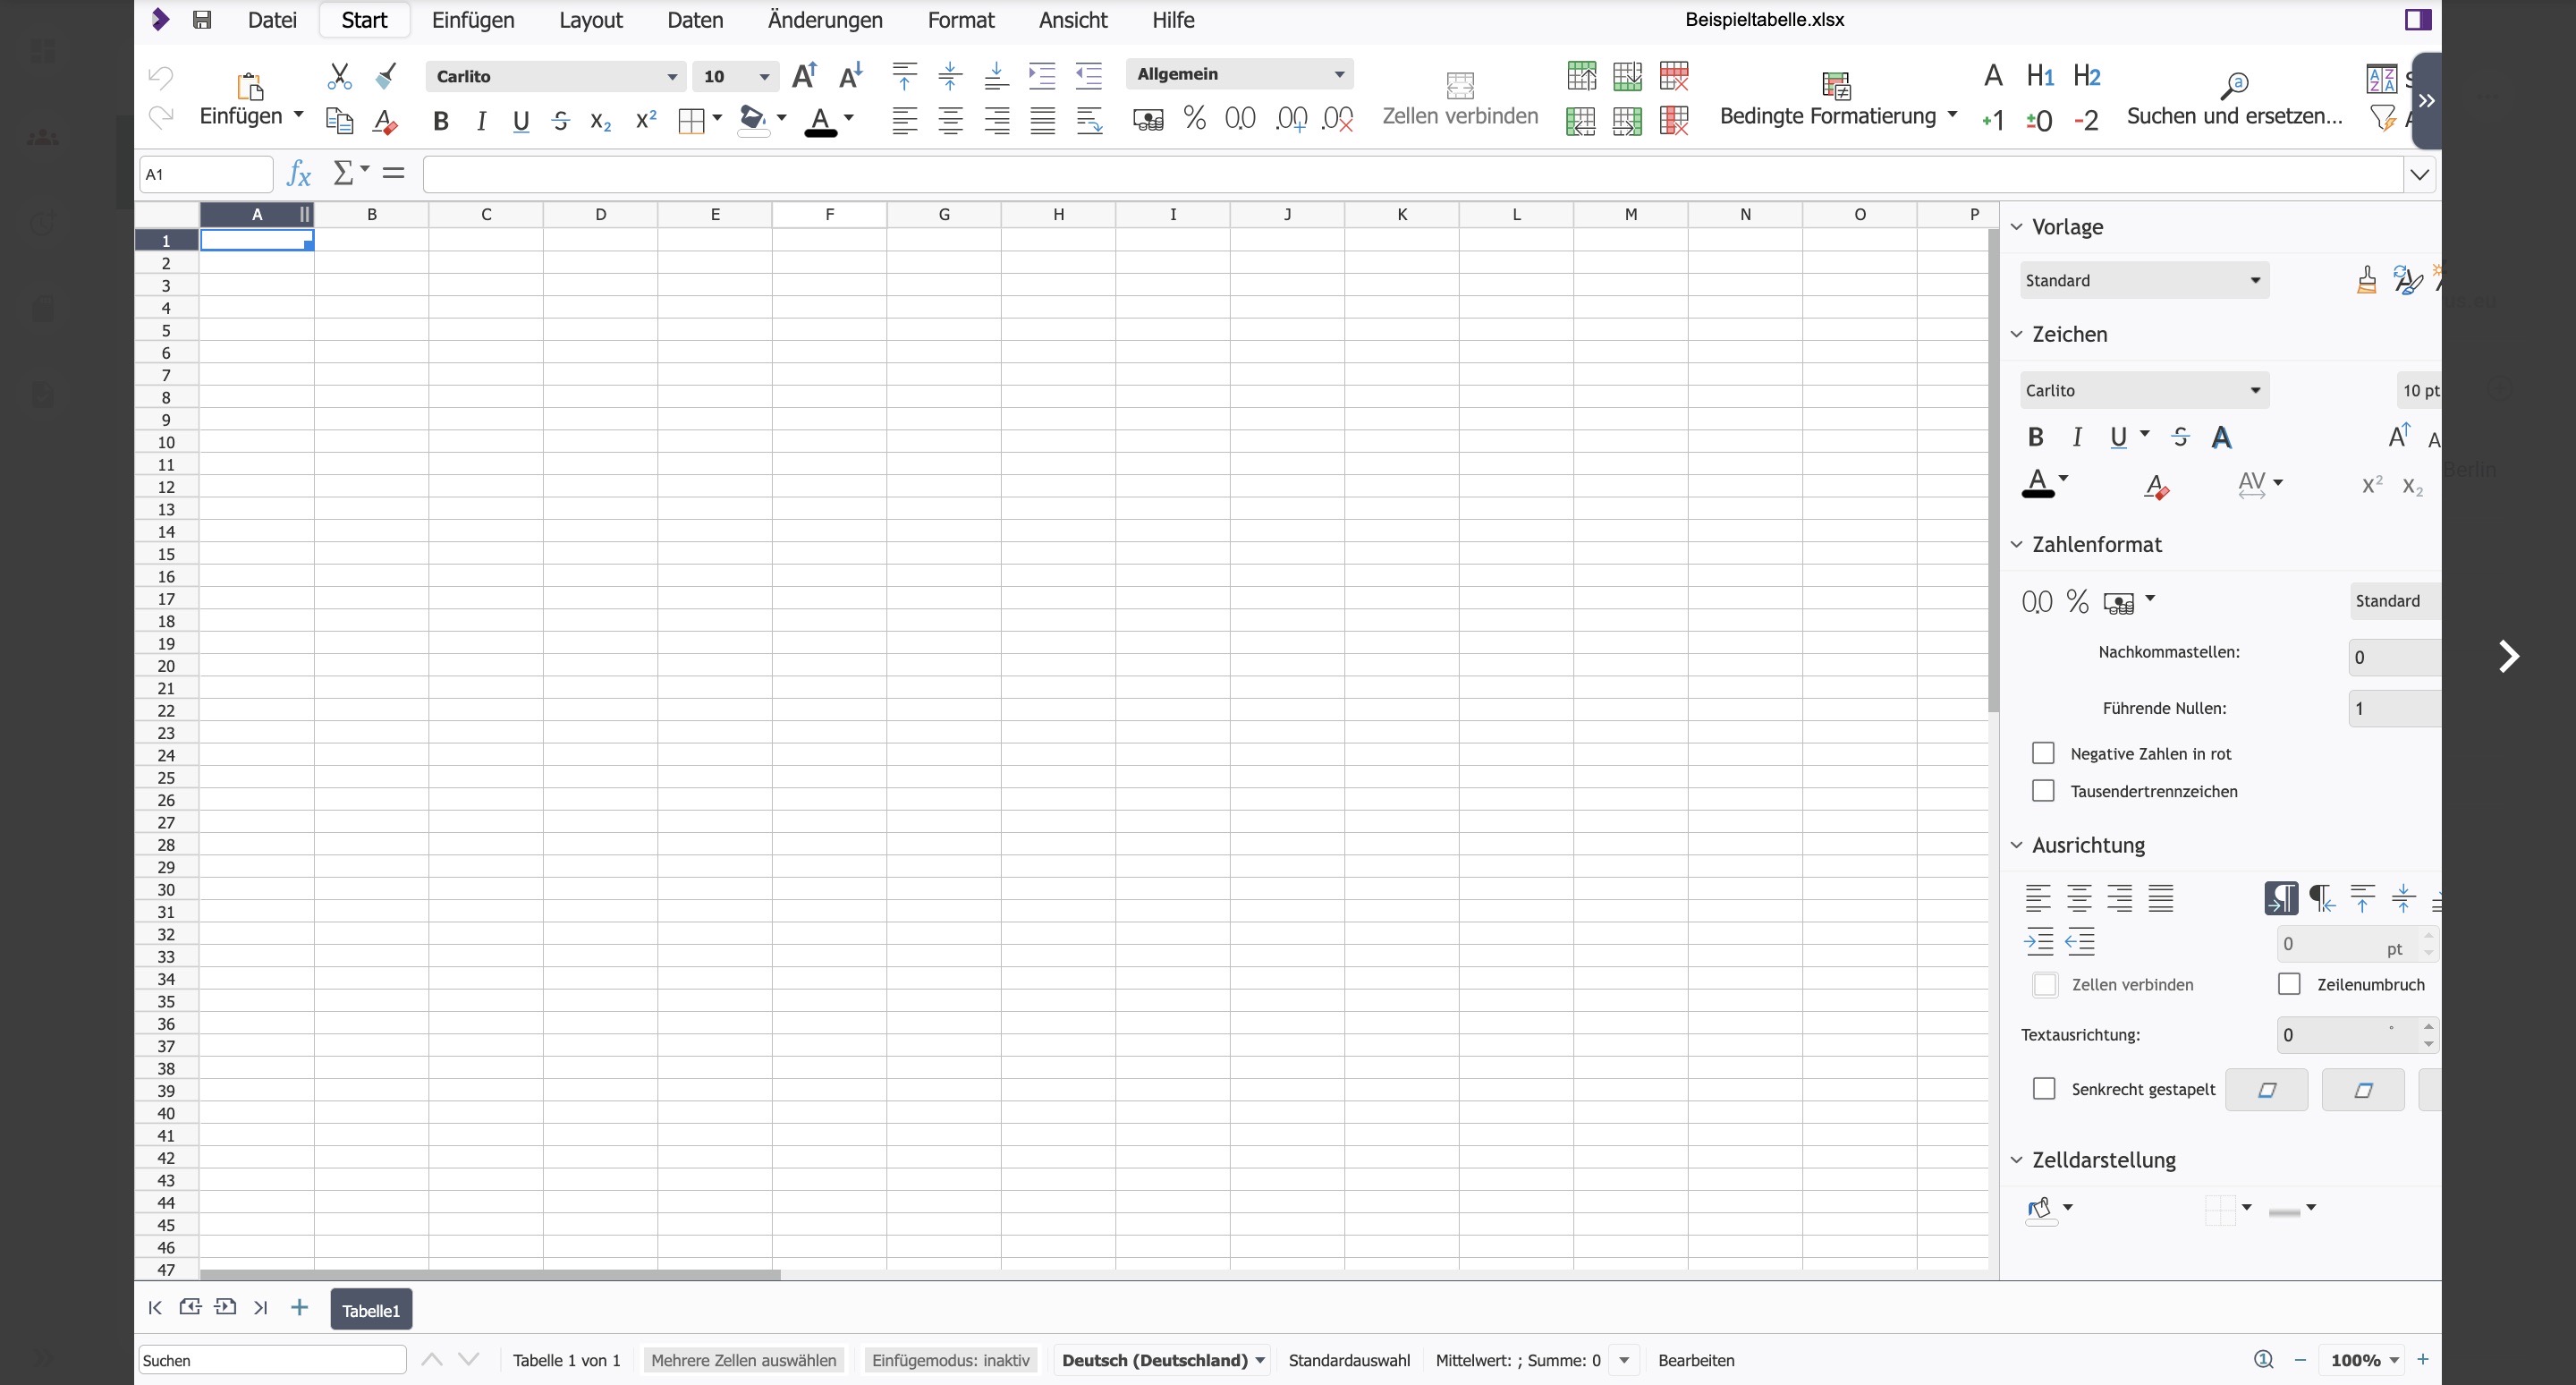This screenshot has width=2576, height=1385.
Task: Switch to the Daten tab
Action: 695,20
